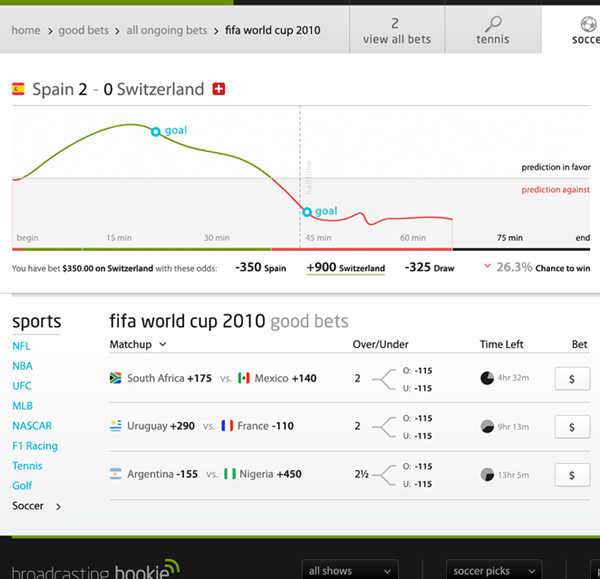Image resolution: width=600 pixels, height=579 pixels.
Task: Click Uruguay +290 odds text
Action: tap(161, 426)
